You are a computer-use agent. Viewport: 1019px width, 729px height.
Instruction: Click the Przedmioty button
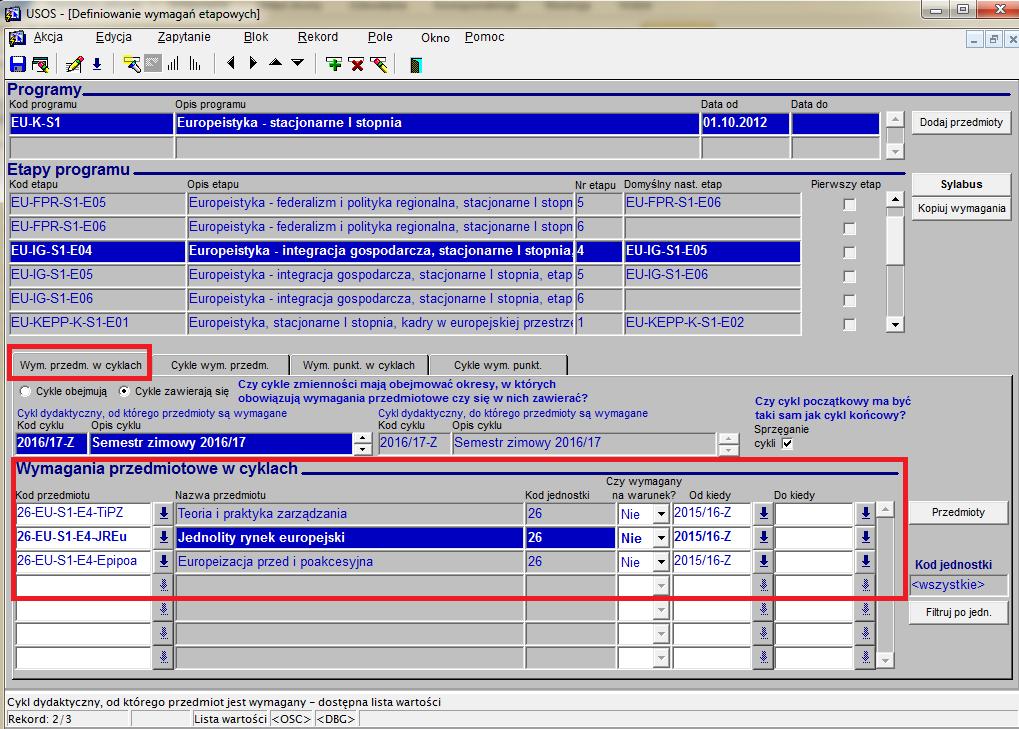pos(959,513)
